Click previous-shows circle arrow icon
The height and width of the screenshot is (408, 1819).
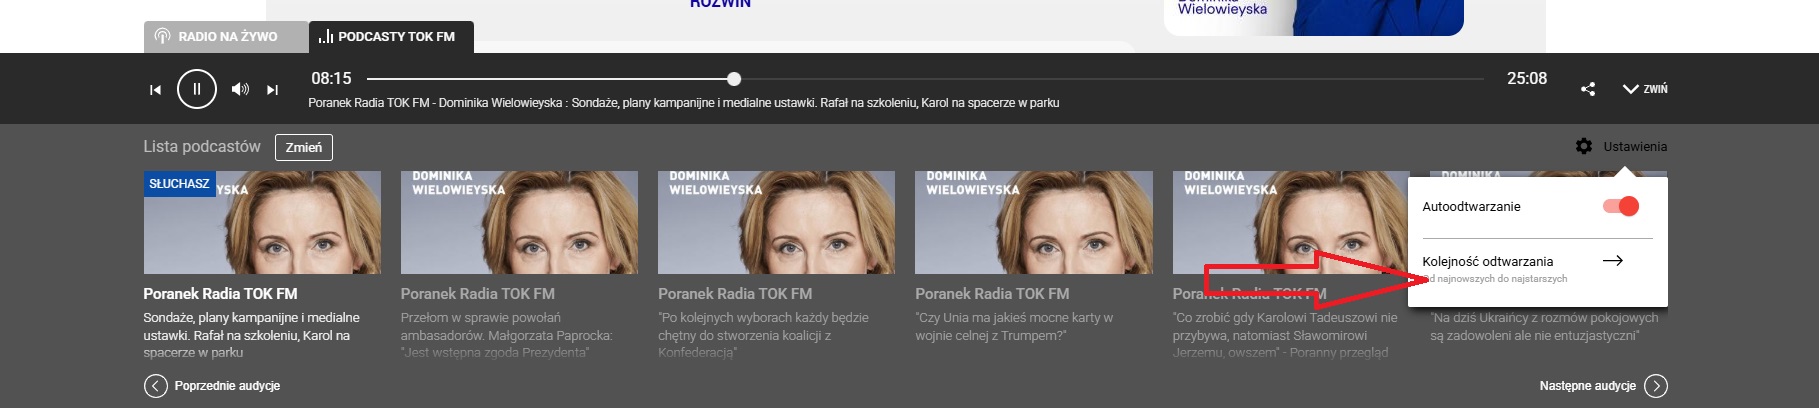coord(156,386)
